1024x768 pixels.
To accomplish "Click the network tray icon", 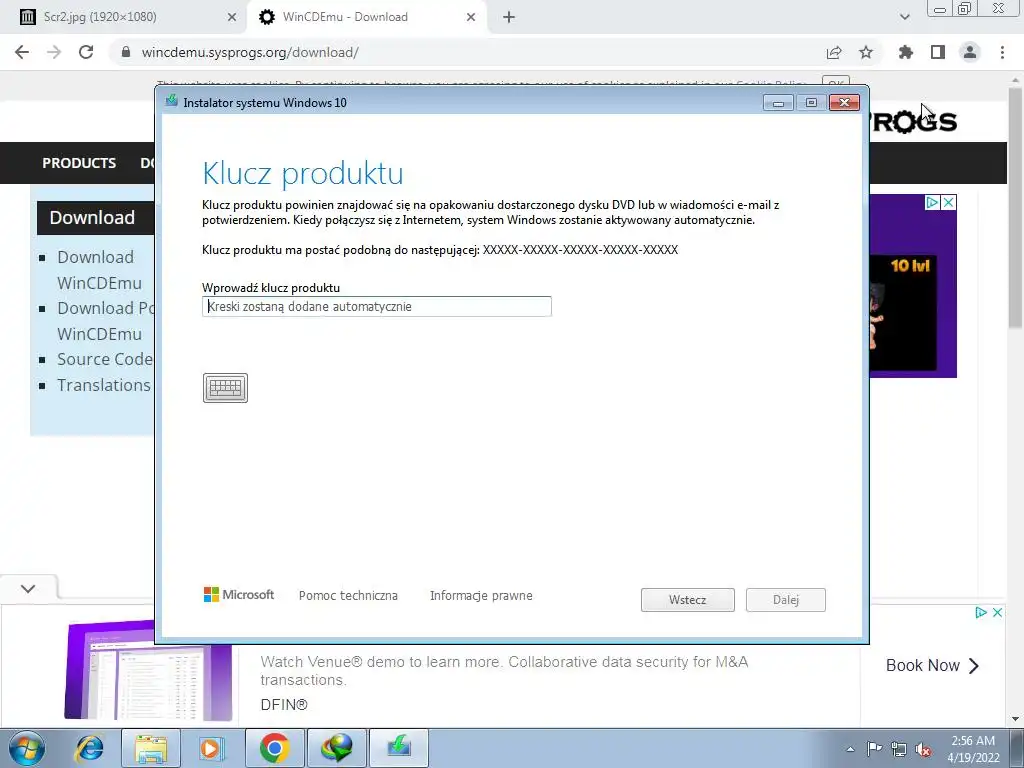I will (x=899, y=749).
